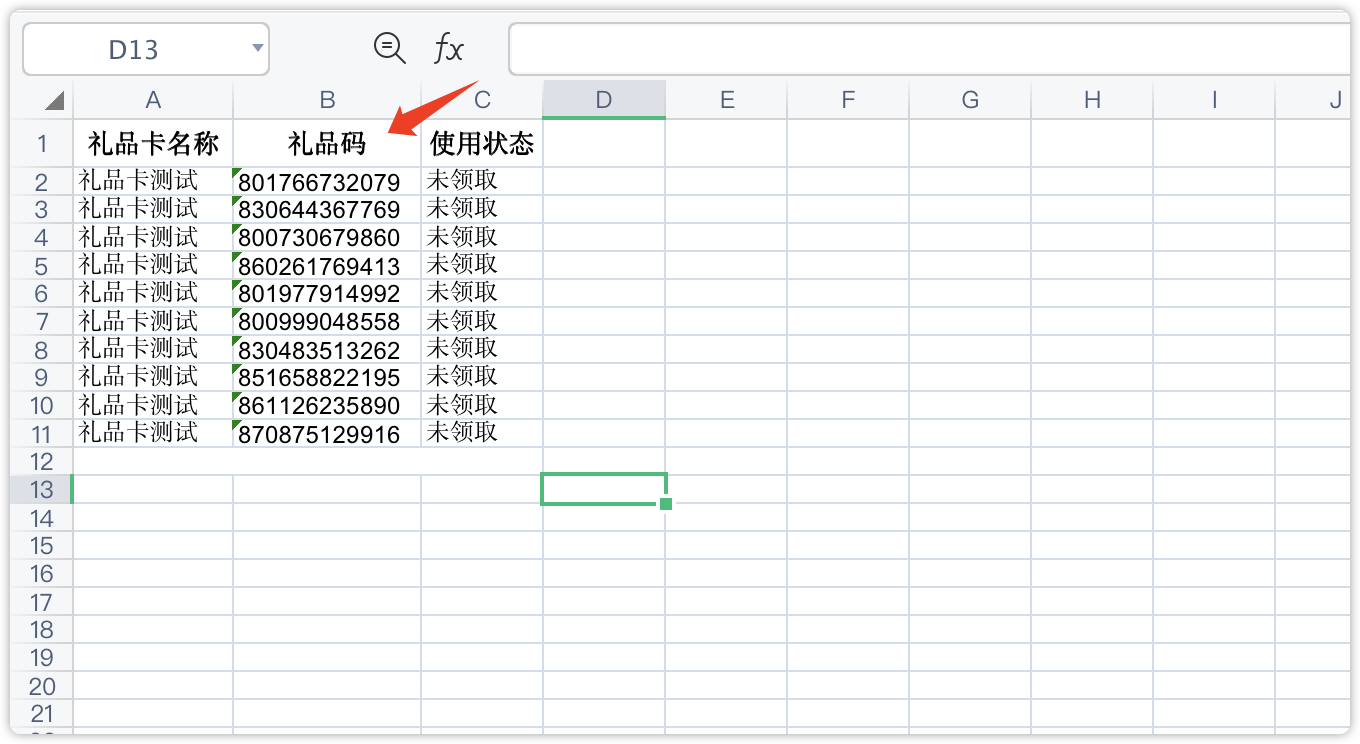1360x744 pixels.
Task: Open the Name Box dropdown arrow
Action: (258, 48)
